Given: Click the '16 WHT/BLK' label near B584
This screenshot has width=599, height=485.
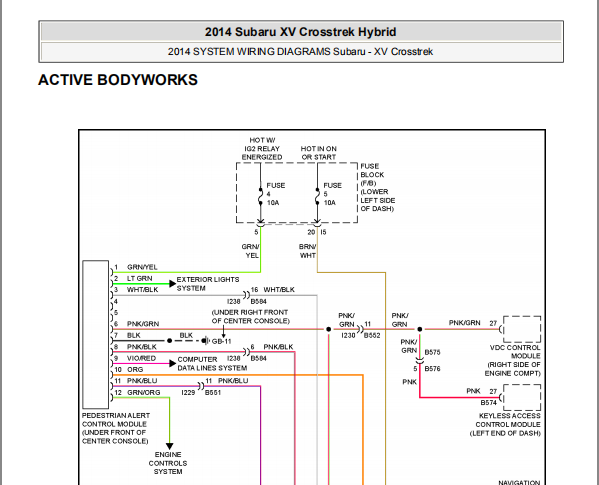Looking at the screenshot, I should click(273, 289).
